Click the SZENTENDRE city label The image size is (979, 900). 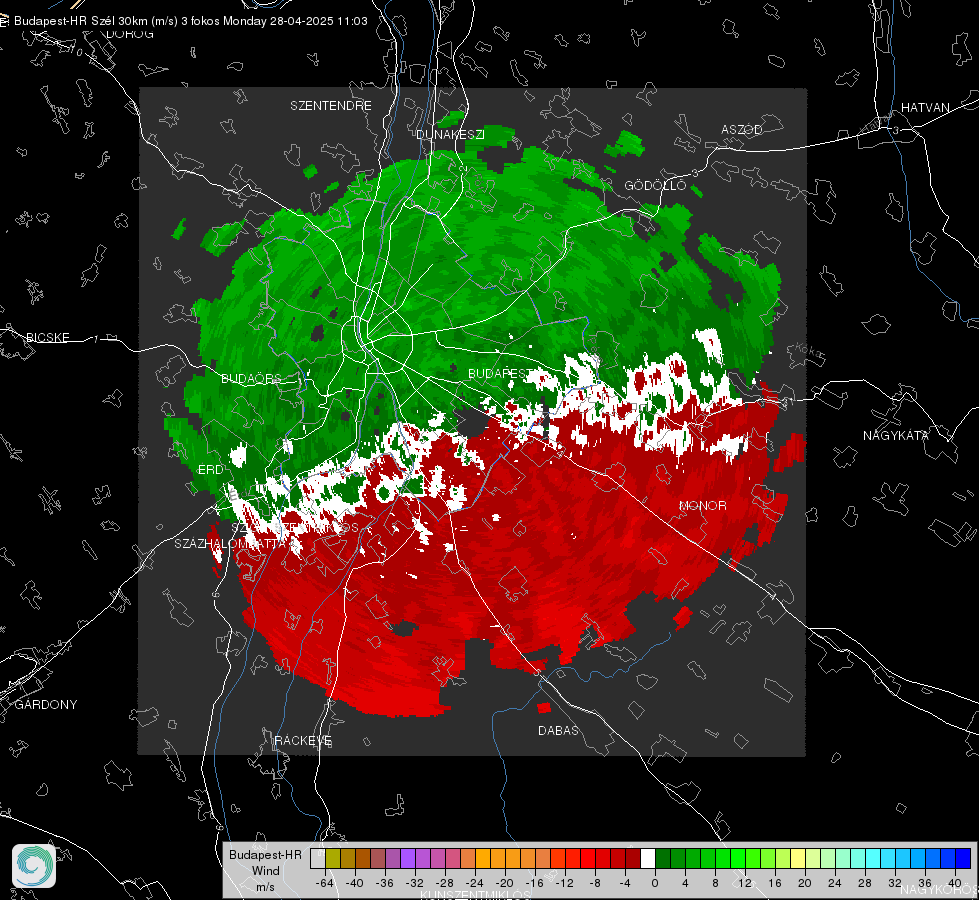click(x=331, y=106)
